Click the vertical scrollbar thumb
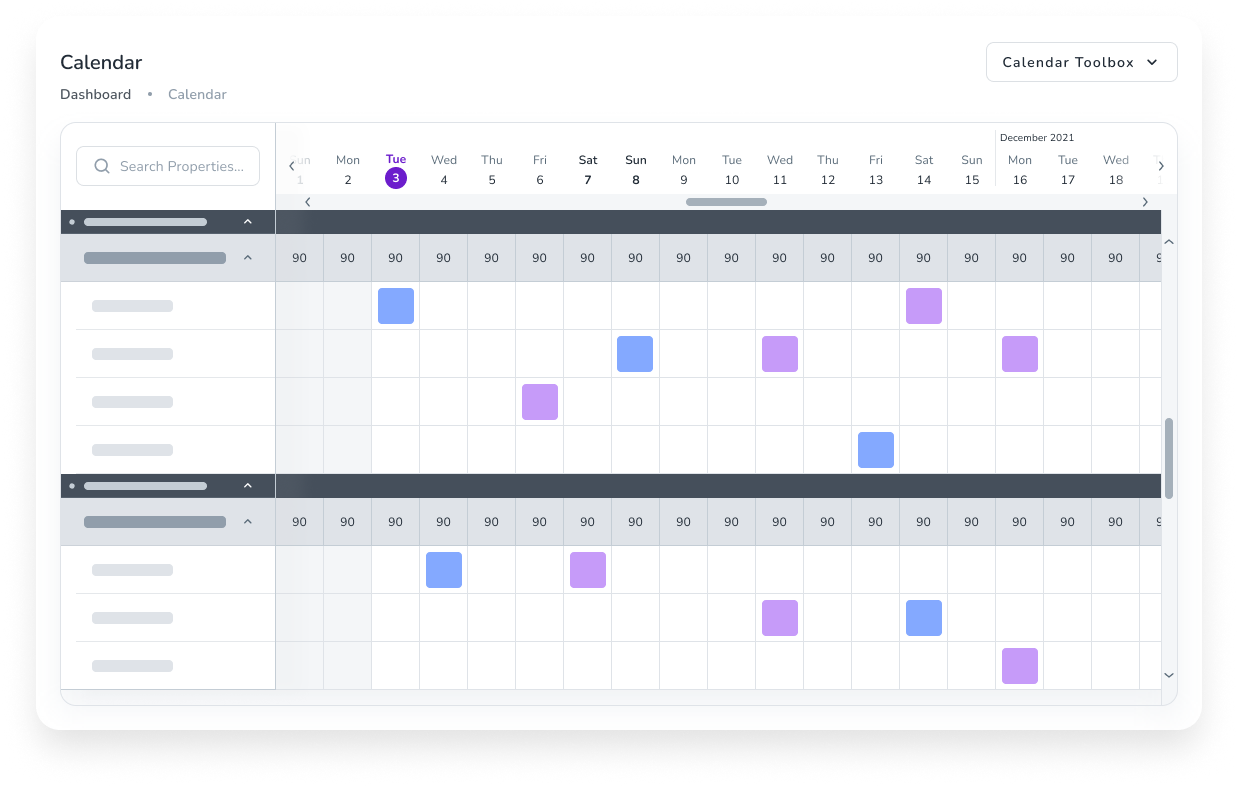Screen dimensions: 1238x786 1169,458
